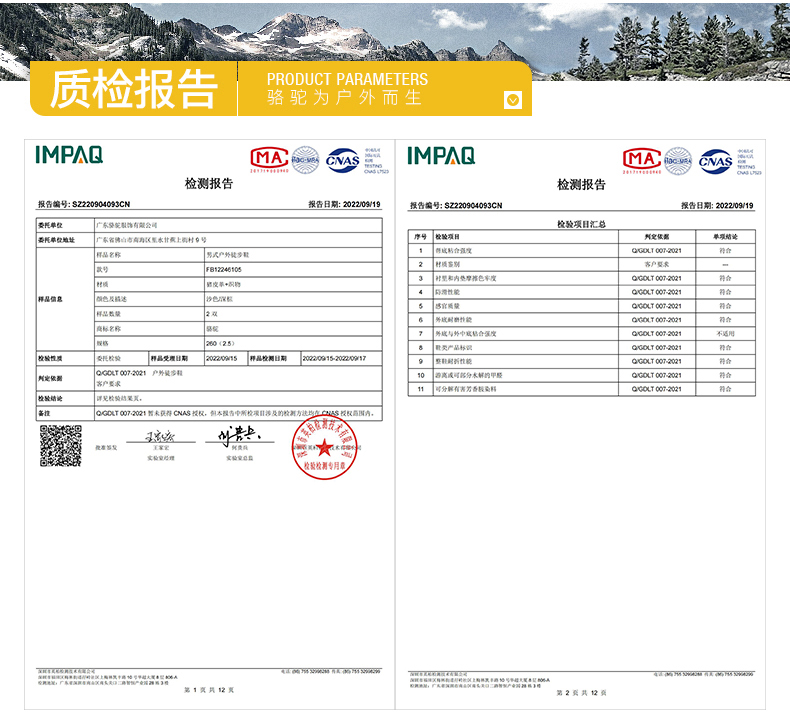Click the 检验性质 row header cell
Image resolution: width=790 pixels, height=720 pixels.
click(x=65, y=358)
